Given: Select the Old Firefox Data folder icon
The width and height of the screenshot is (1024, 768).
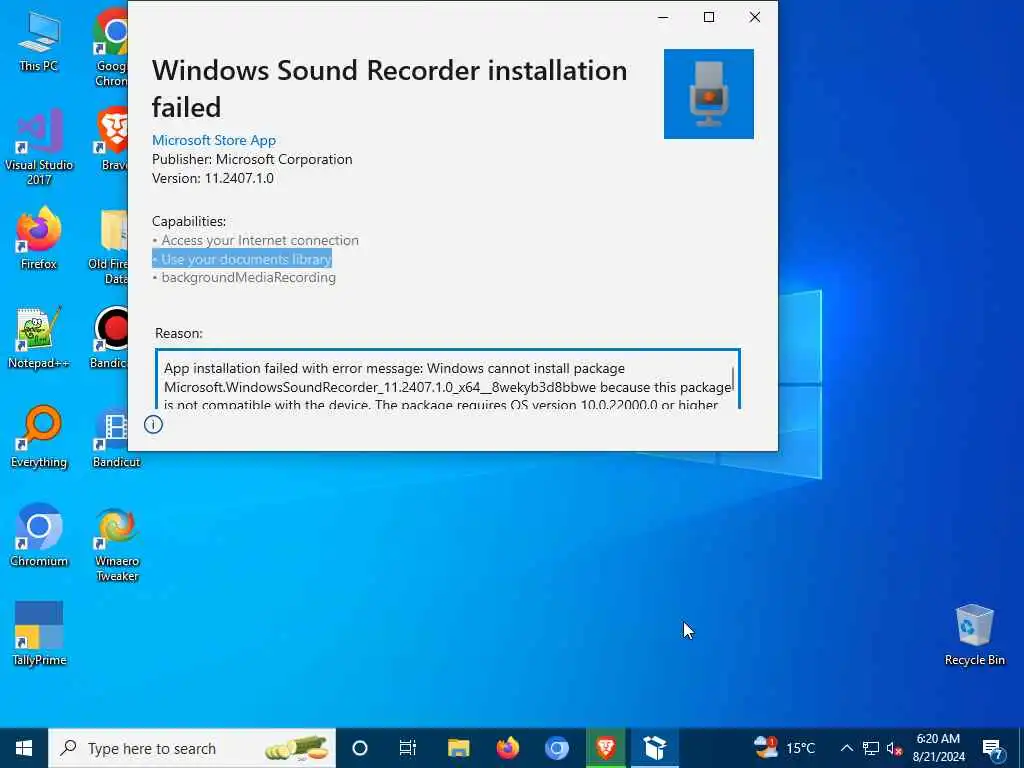Looking at the screenshot, I should pos(110,247).
